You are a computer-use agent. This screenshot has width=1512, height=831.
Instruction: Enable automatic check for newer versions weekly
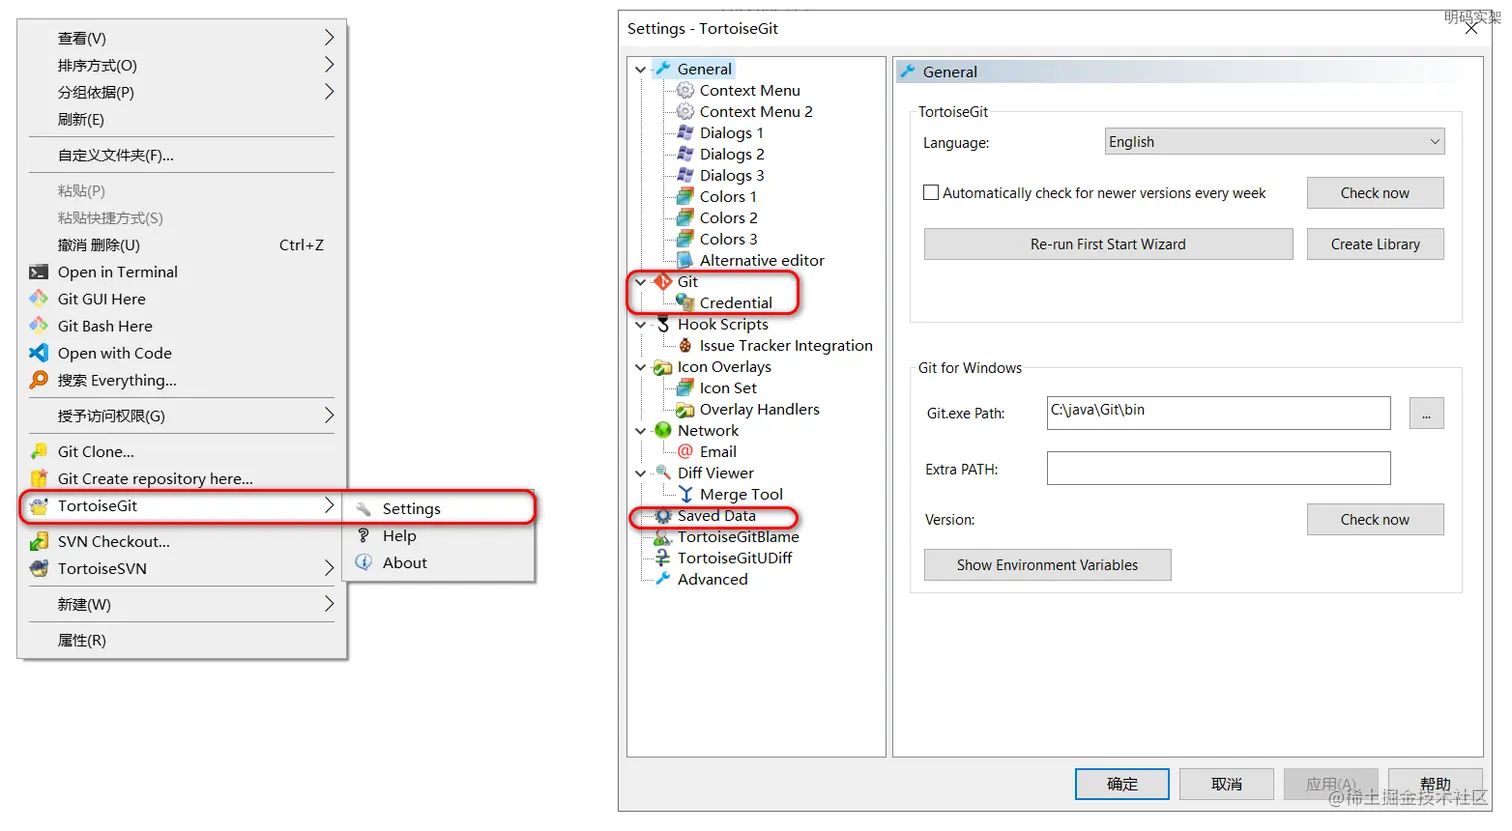tap(931, 193)
